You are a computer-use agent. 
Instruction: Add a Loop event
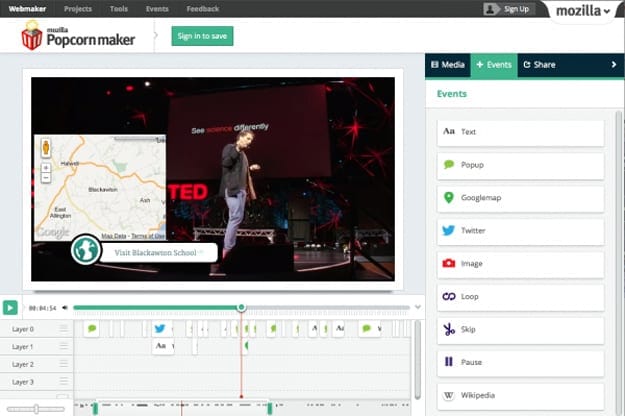[x=520, y=297]
